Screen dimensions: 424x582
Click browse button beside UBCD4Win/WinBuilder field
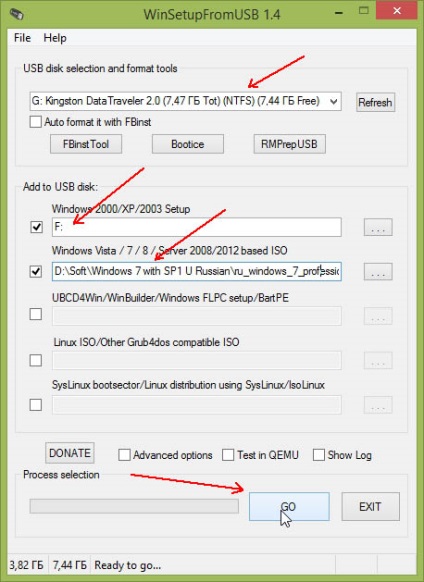[x=378, y=316]
